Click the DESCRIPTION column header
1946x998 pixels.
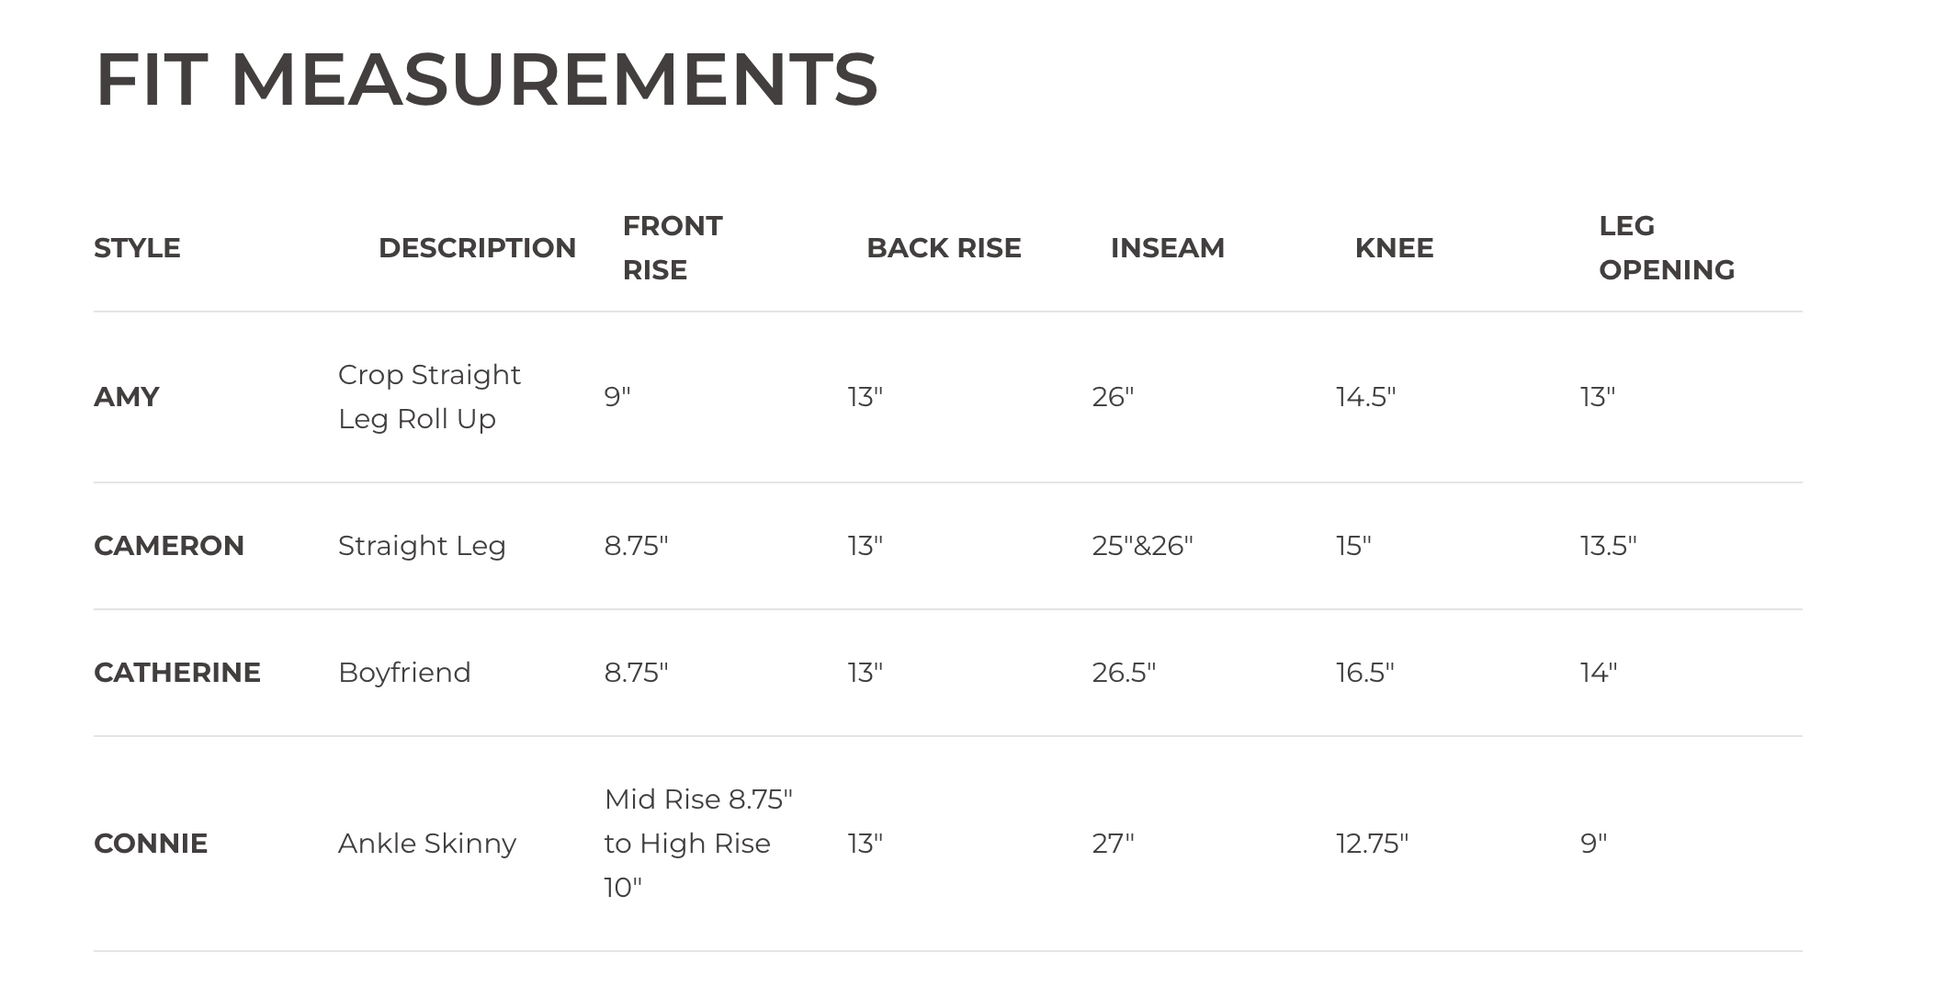tap(477, 248)
